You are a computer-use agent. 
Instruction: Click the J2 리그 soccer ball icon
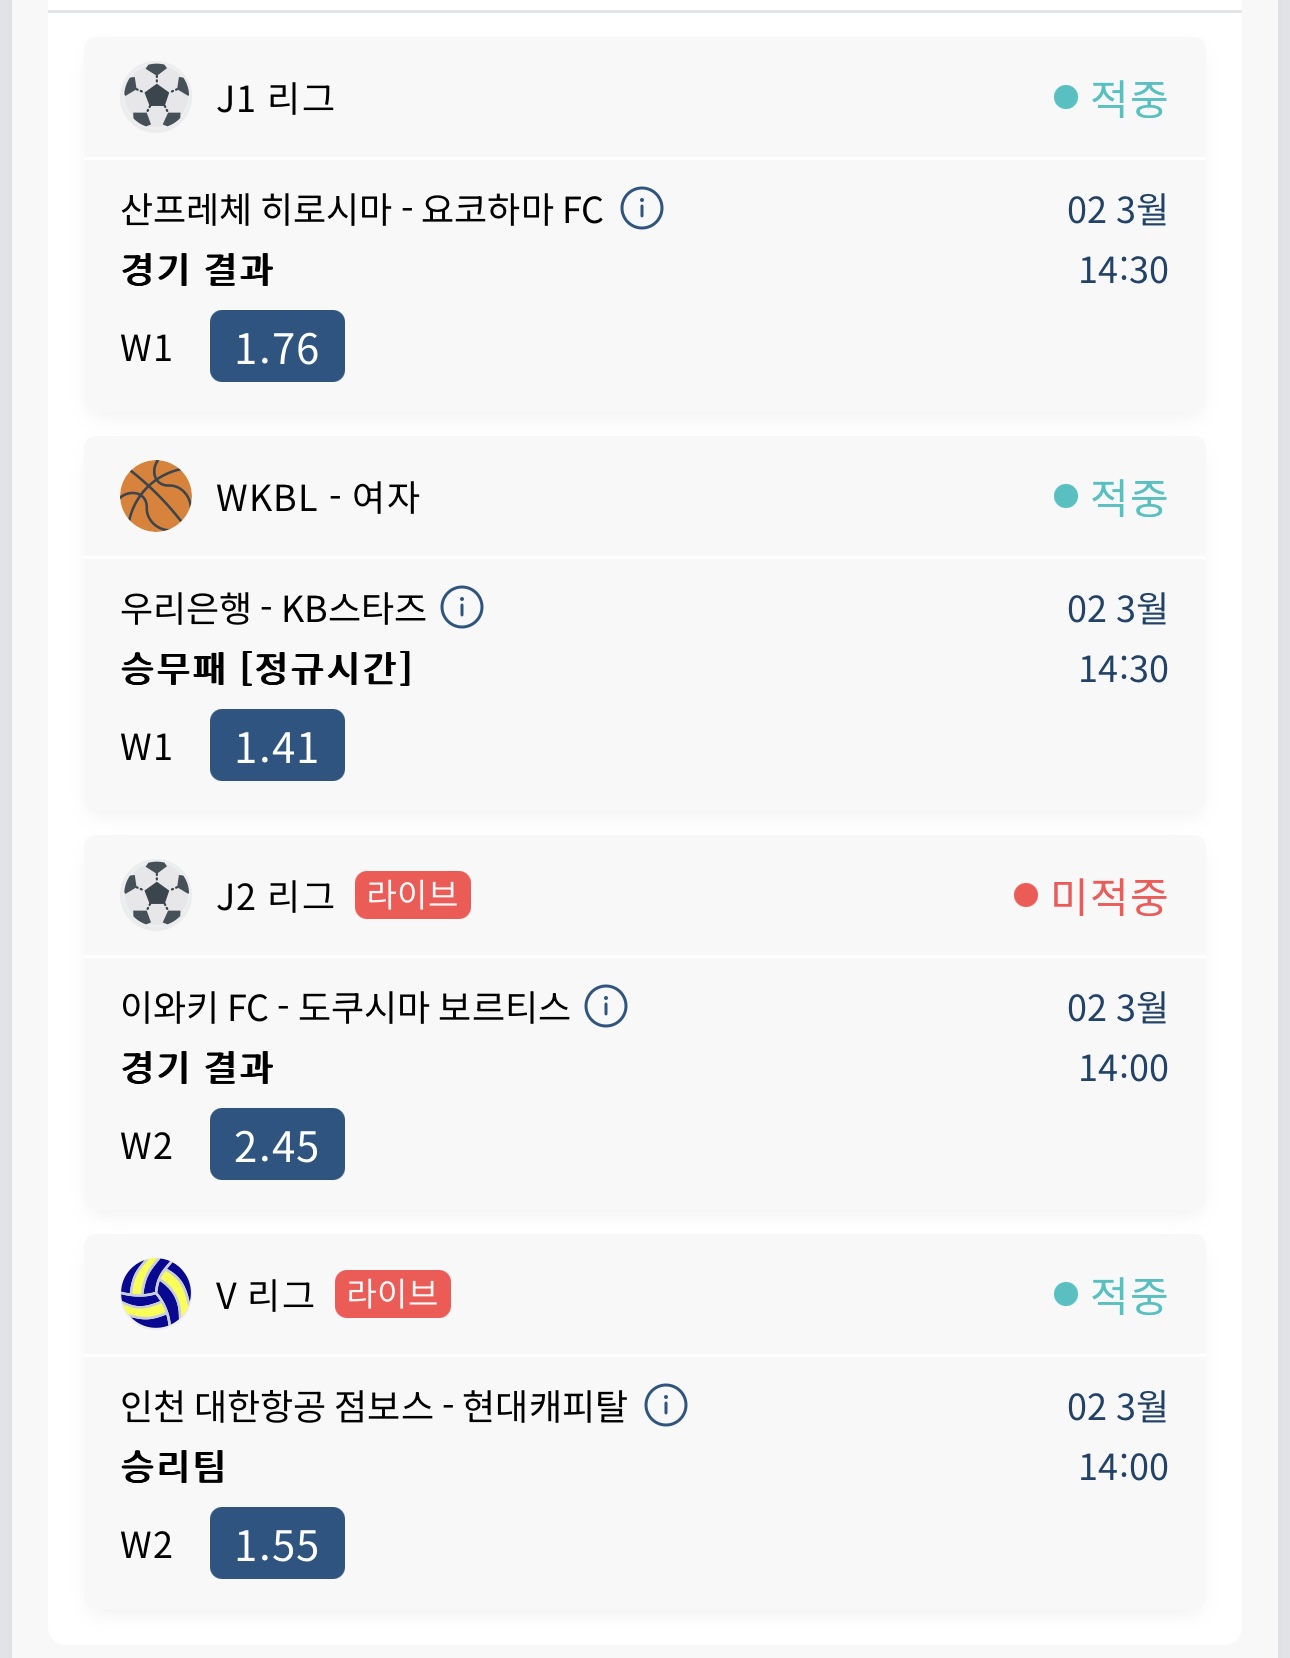point(156,895)
